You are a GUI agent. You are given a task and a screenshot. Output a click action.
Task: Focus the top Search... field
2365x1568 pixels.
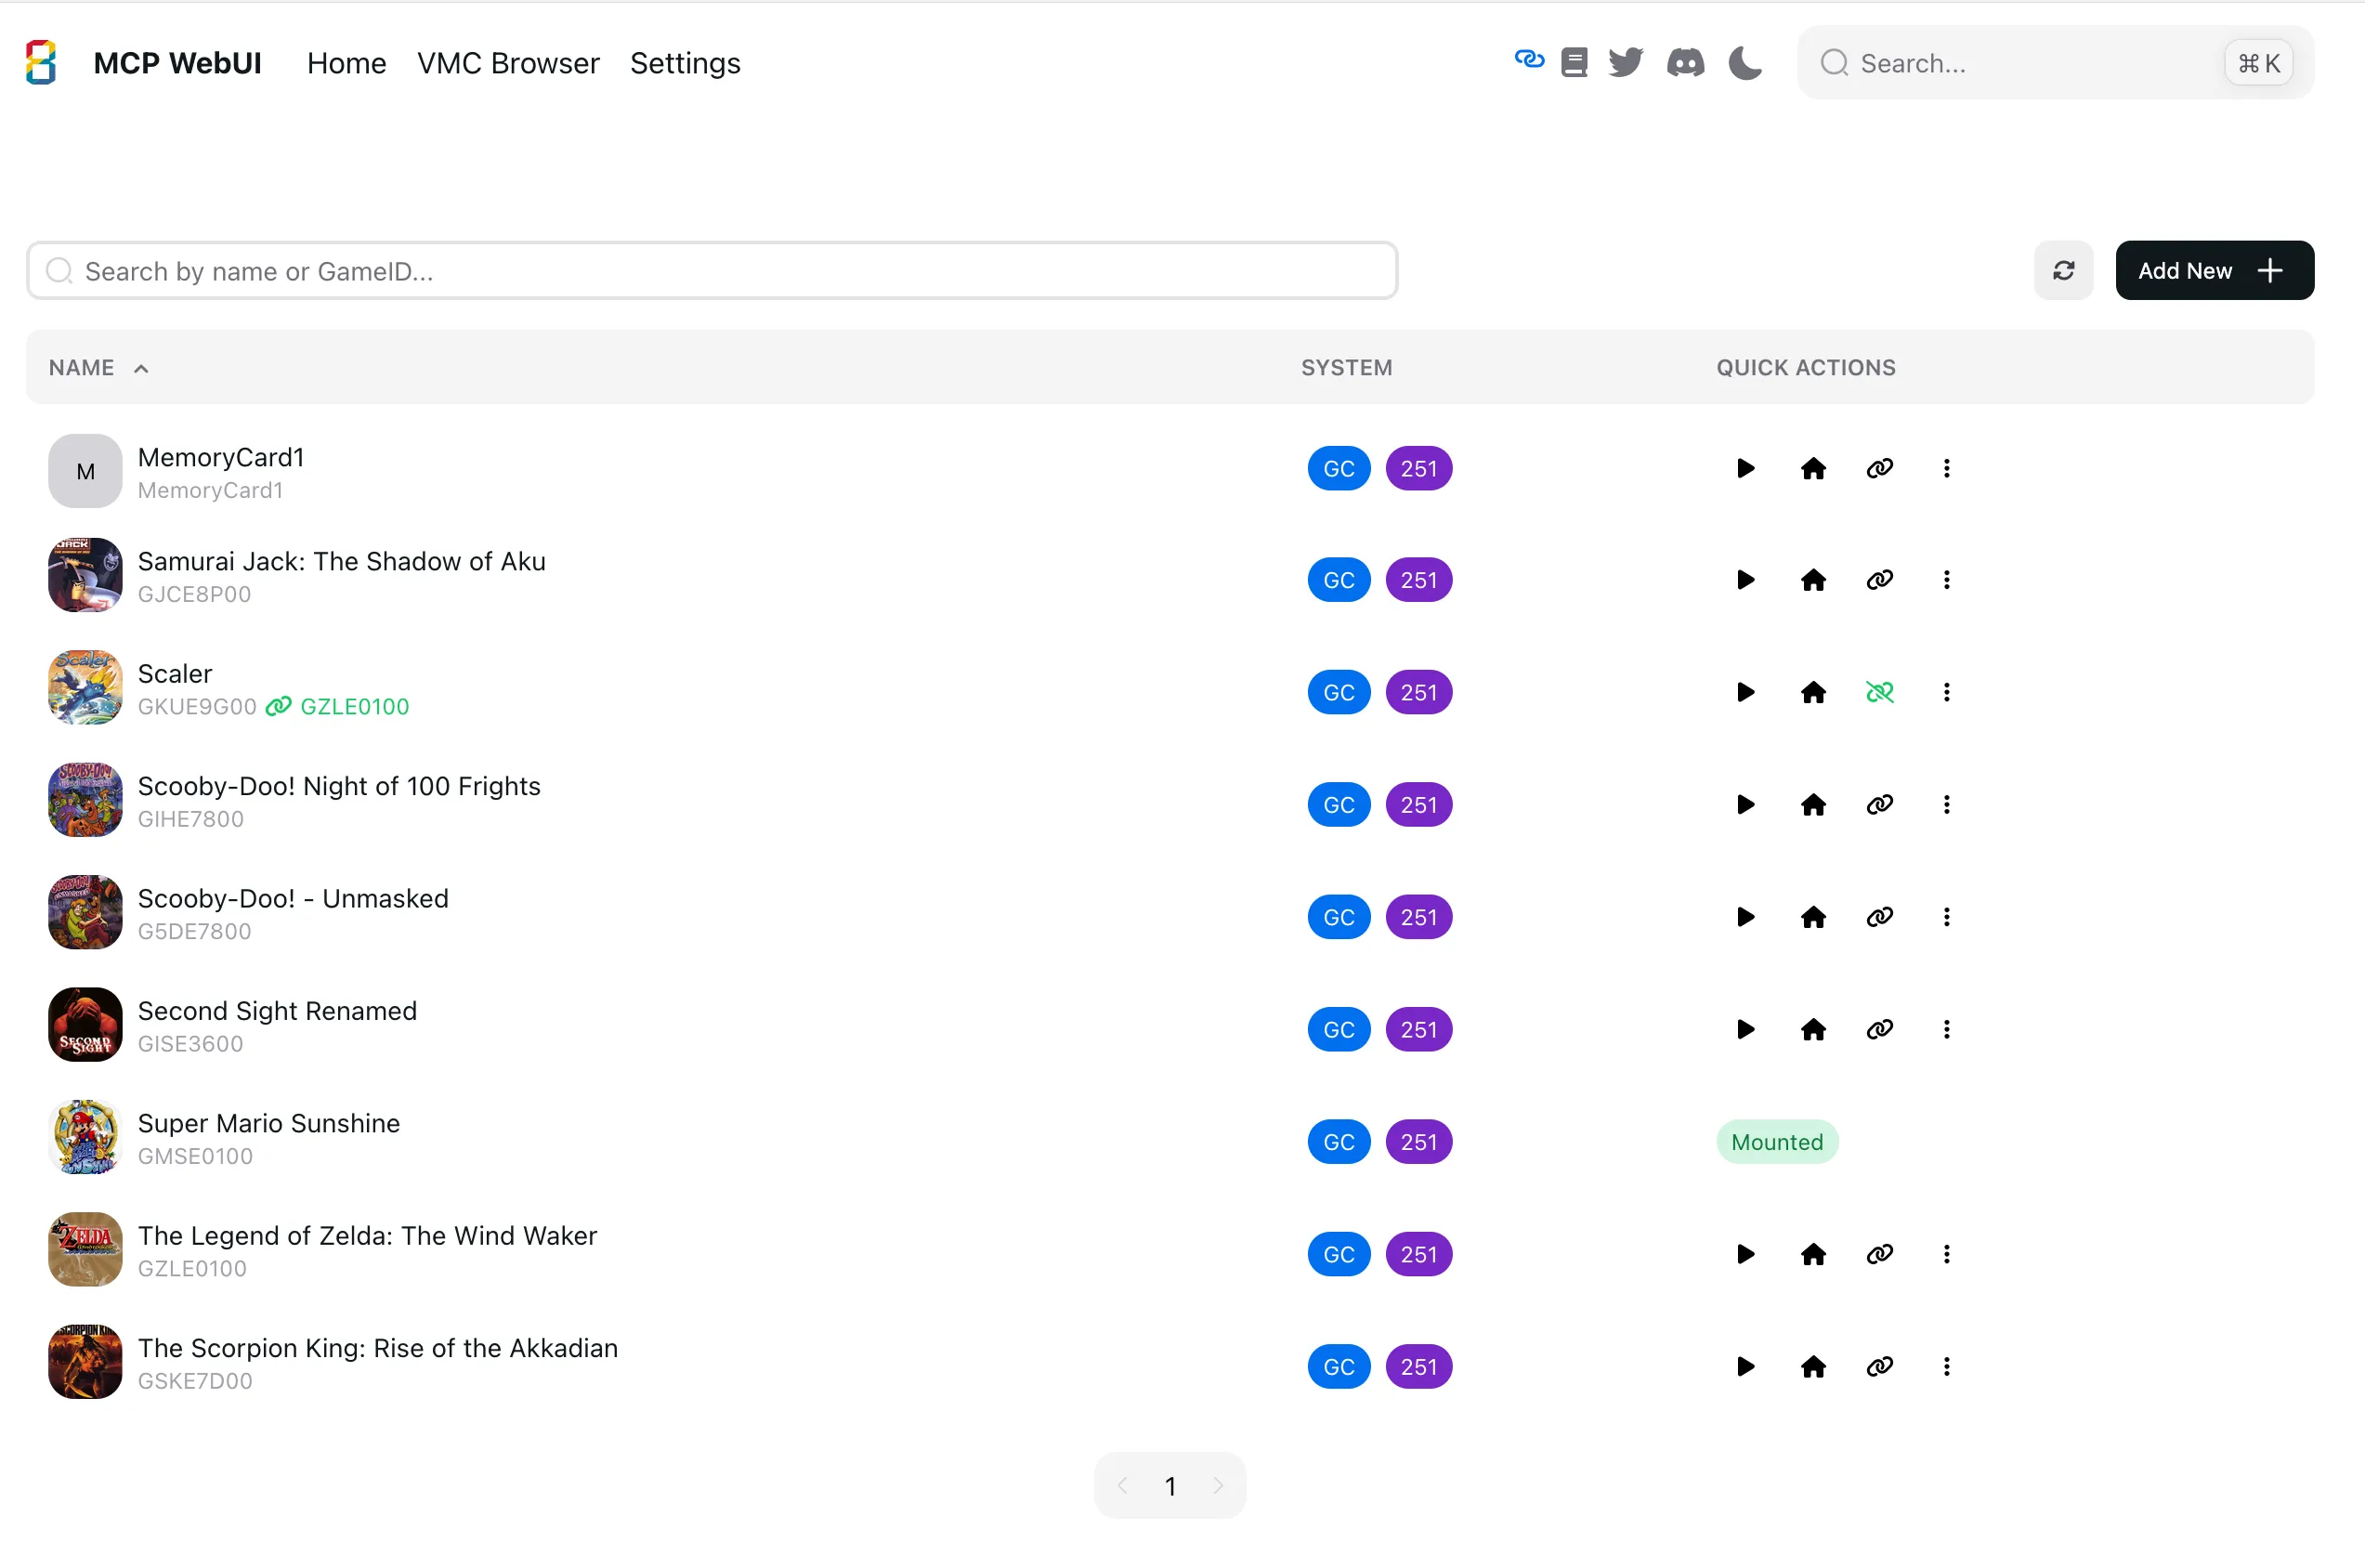coord(2055,63)
